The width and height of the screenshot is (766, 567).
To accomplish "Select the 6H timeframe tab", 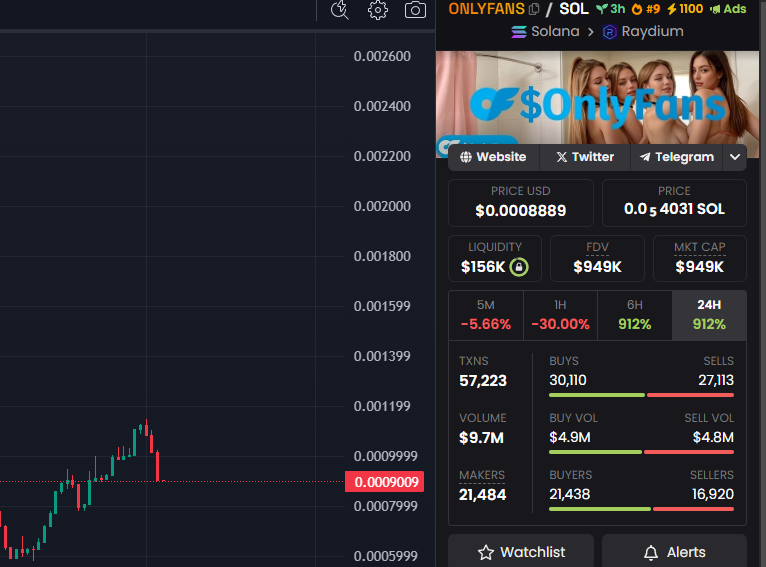I will [635, 315].
